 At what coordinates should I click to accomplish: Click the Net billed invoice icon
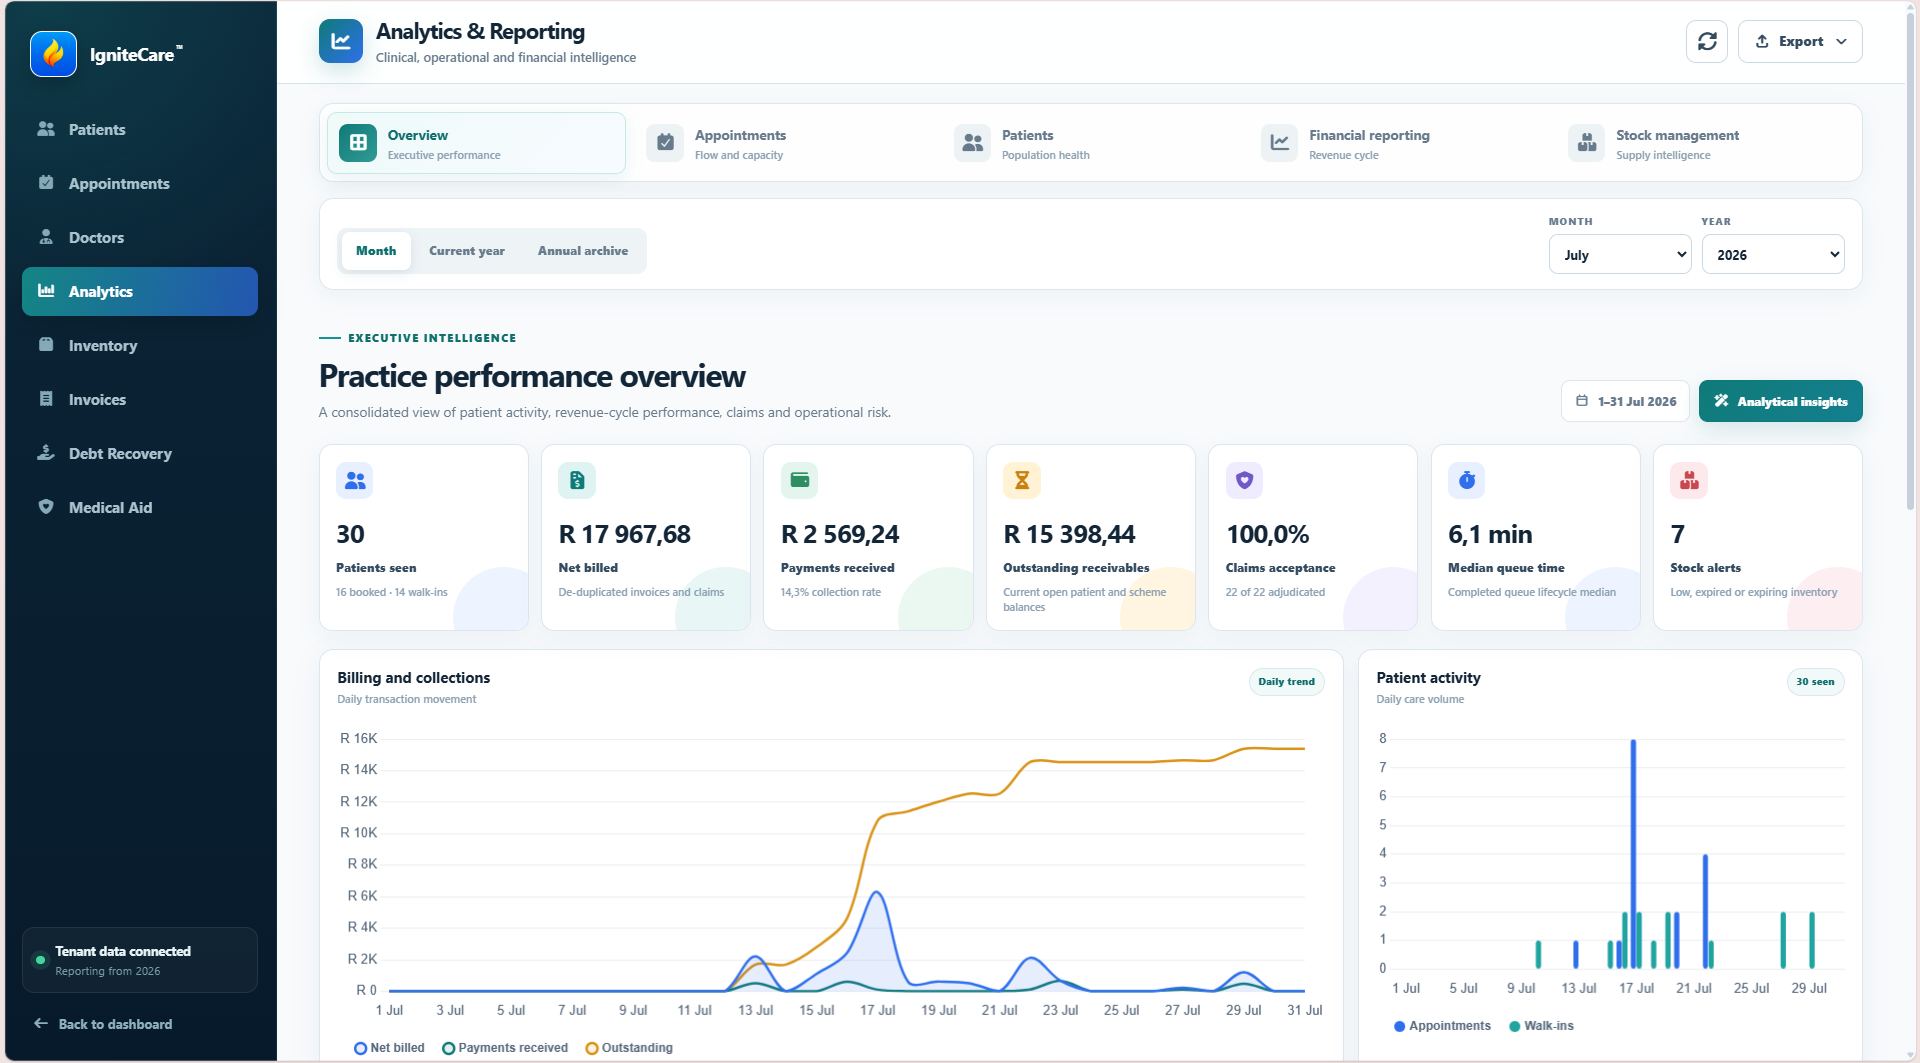(x=577, y=481)
